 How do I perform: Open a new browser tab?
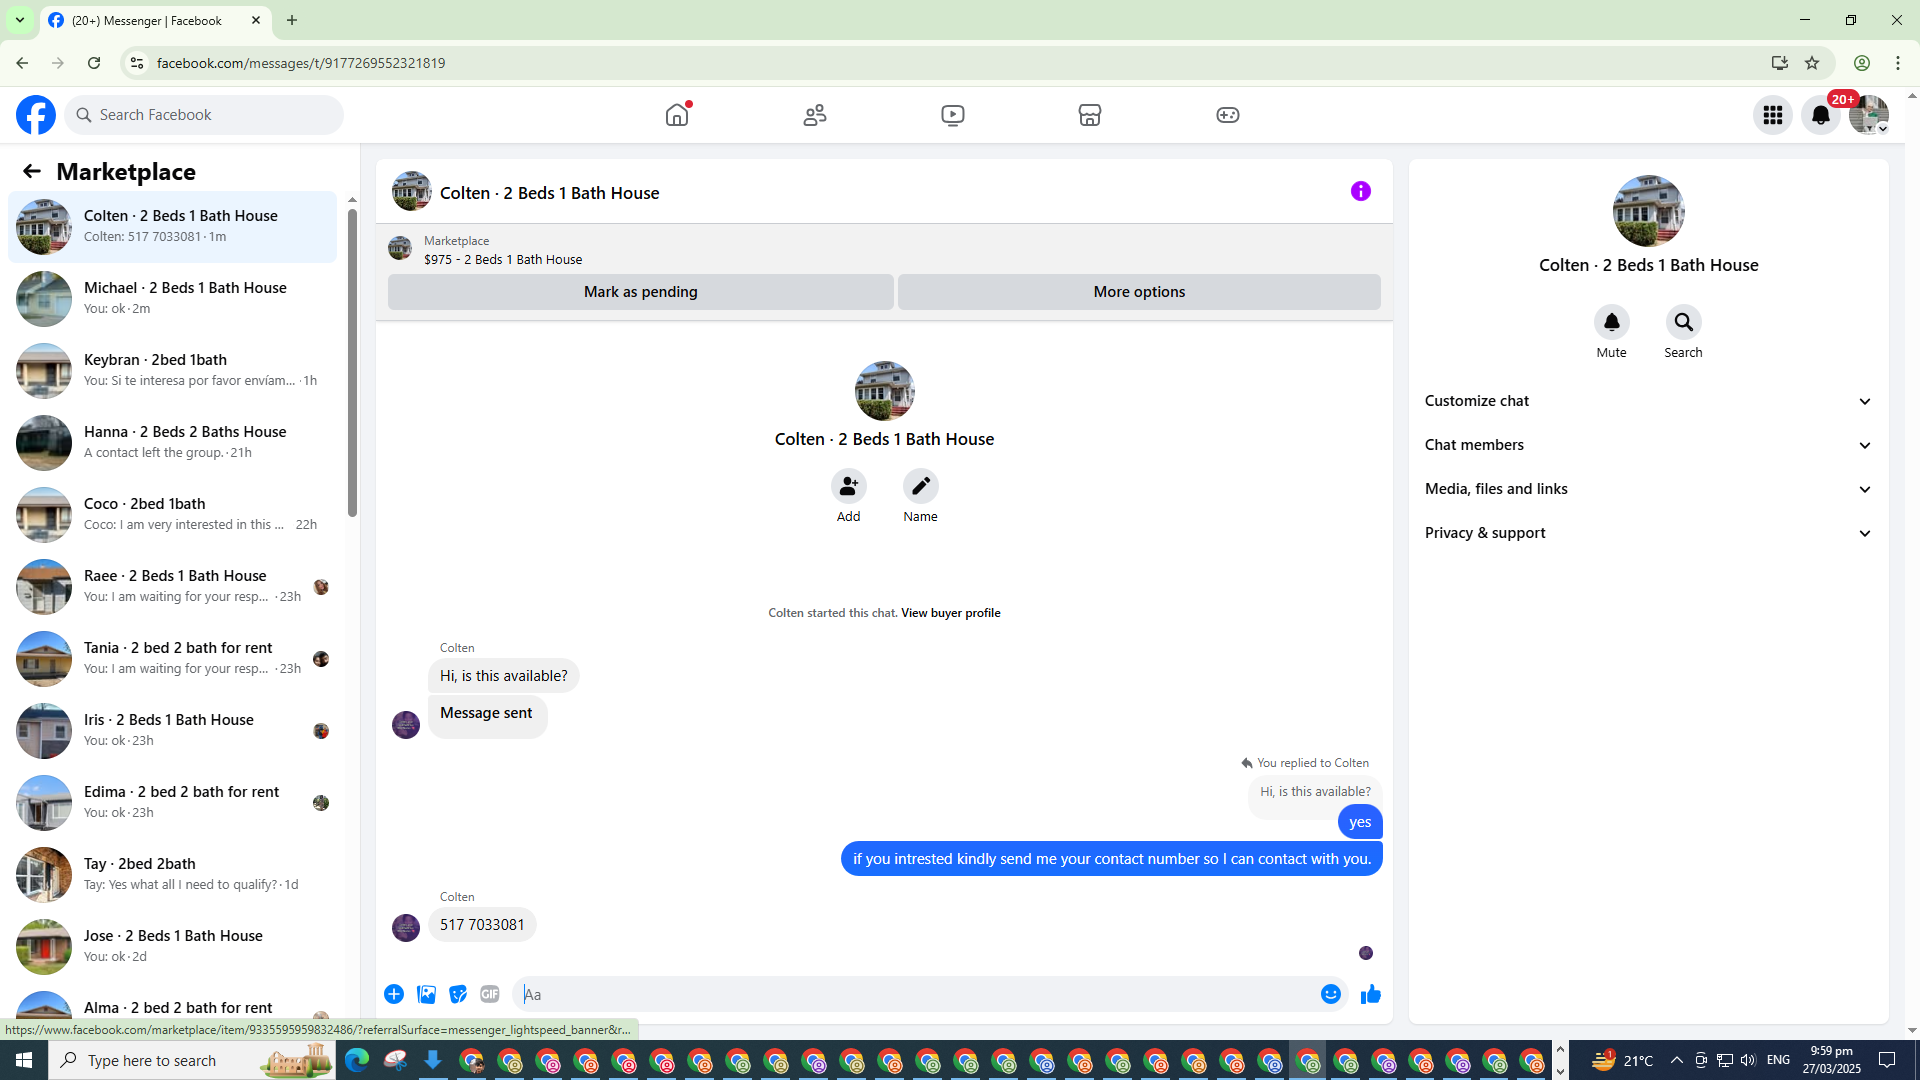(292, 20)
